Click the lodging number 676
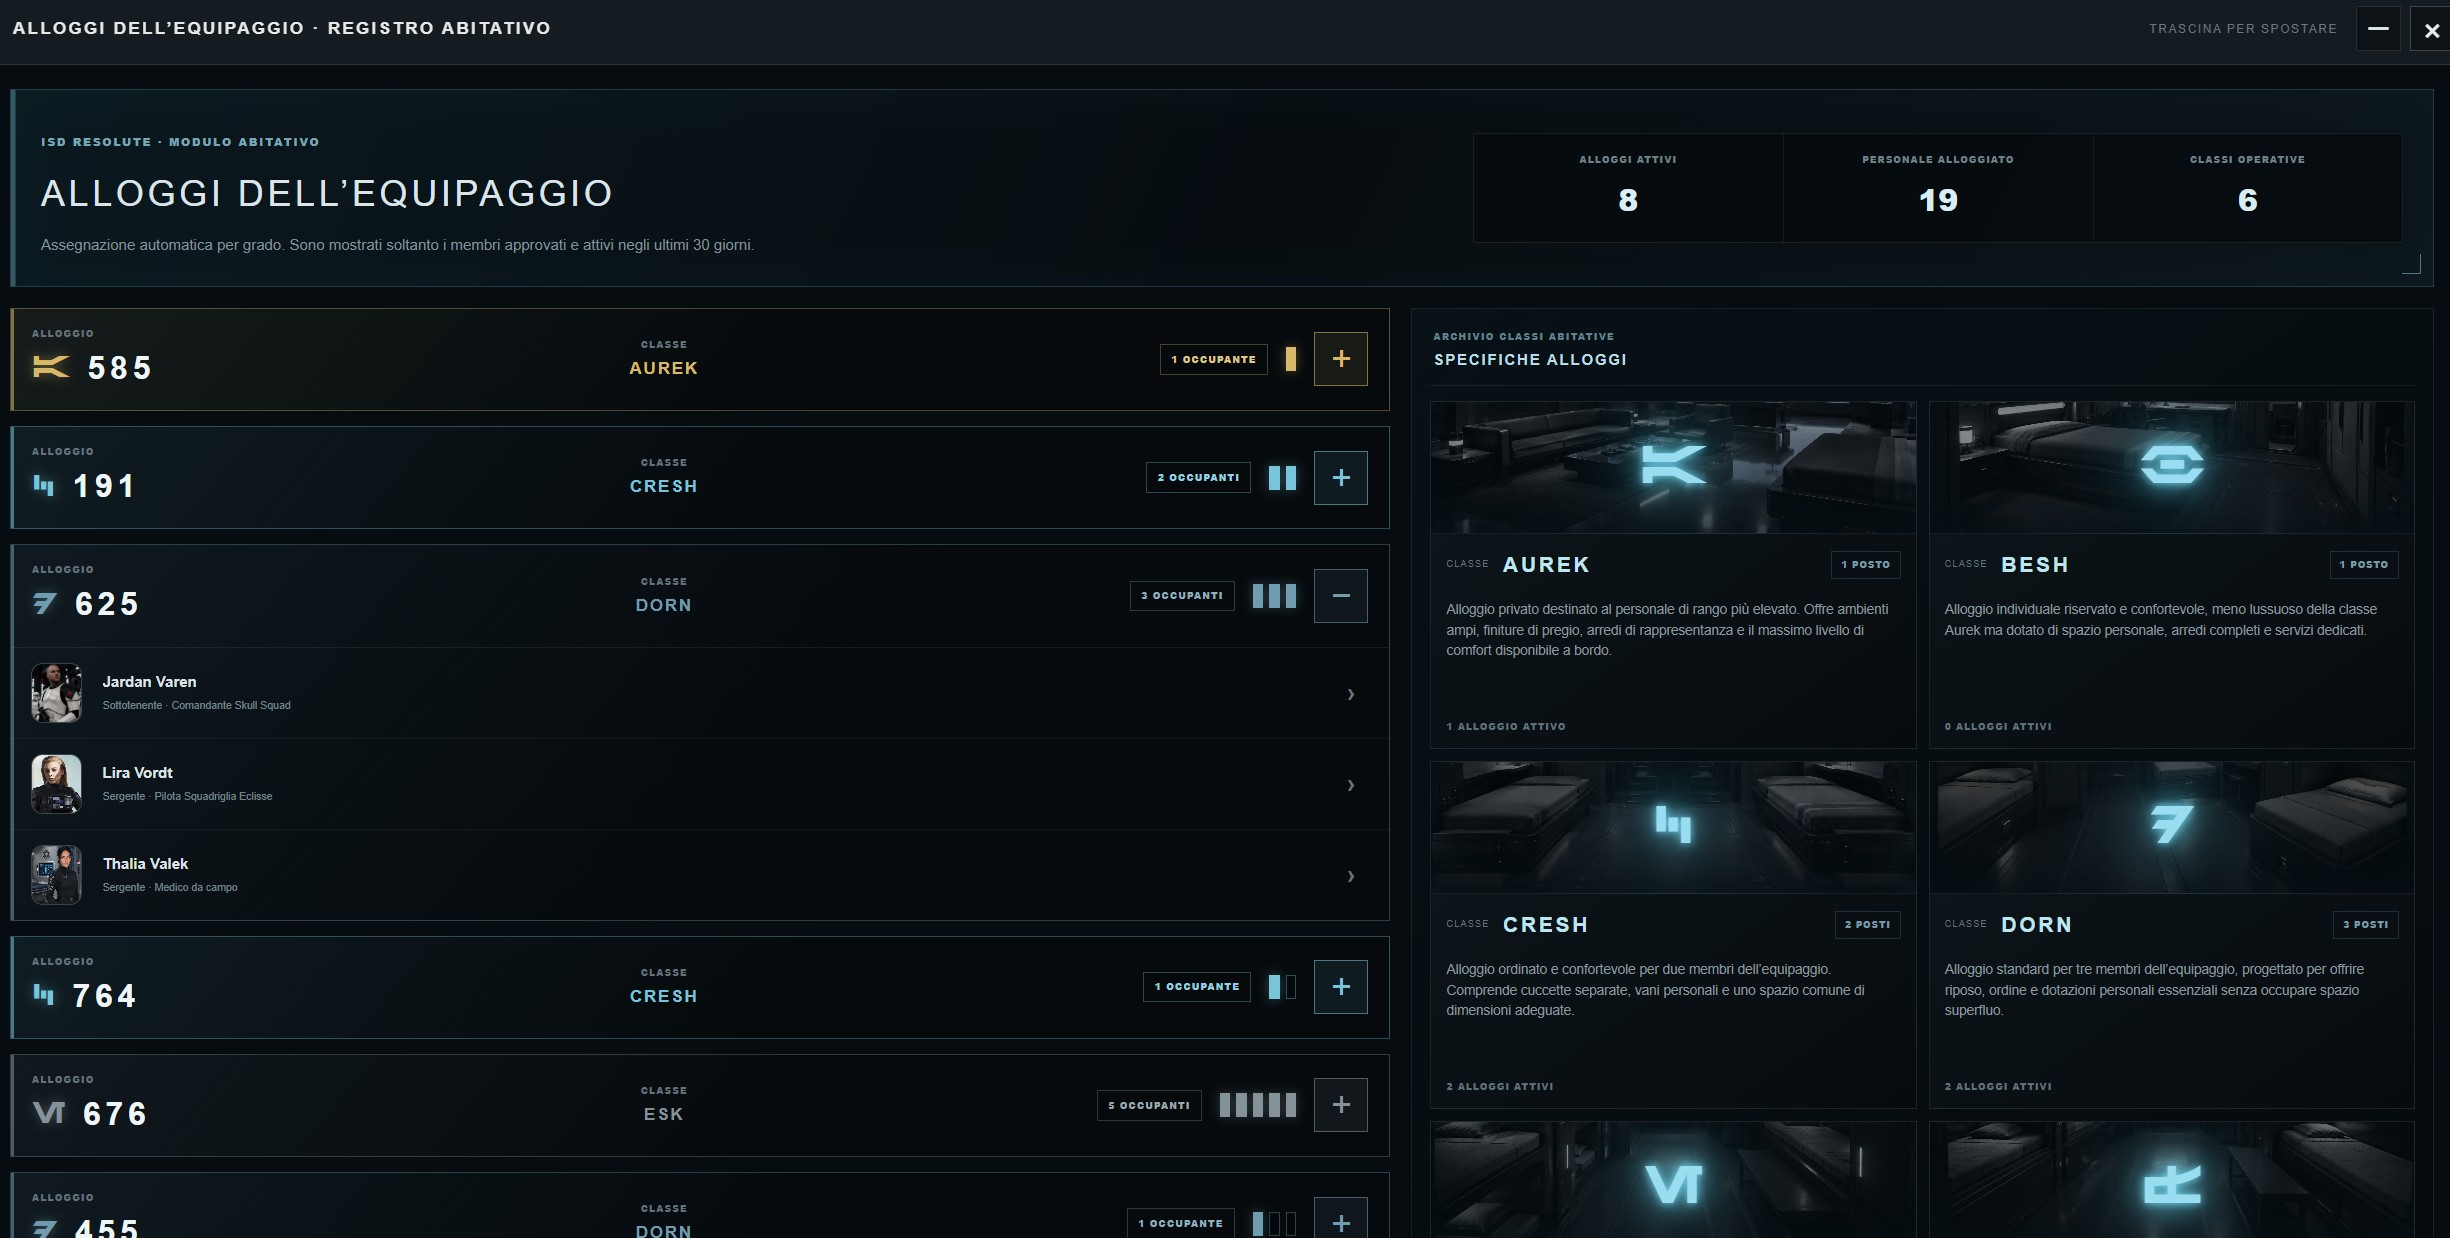2450x1238 pixels. (x=115, y=1114)
